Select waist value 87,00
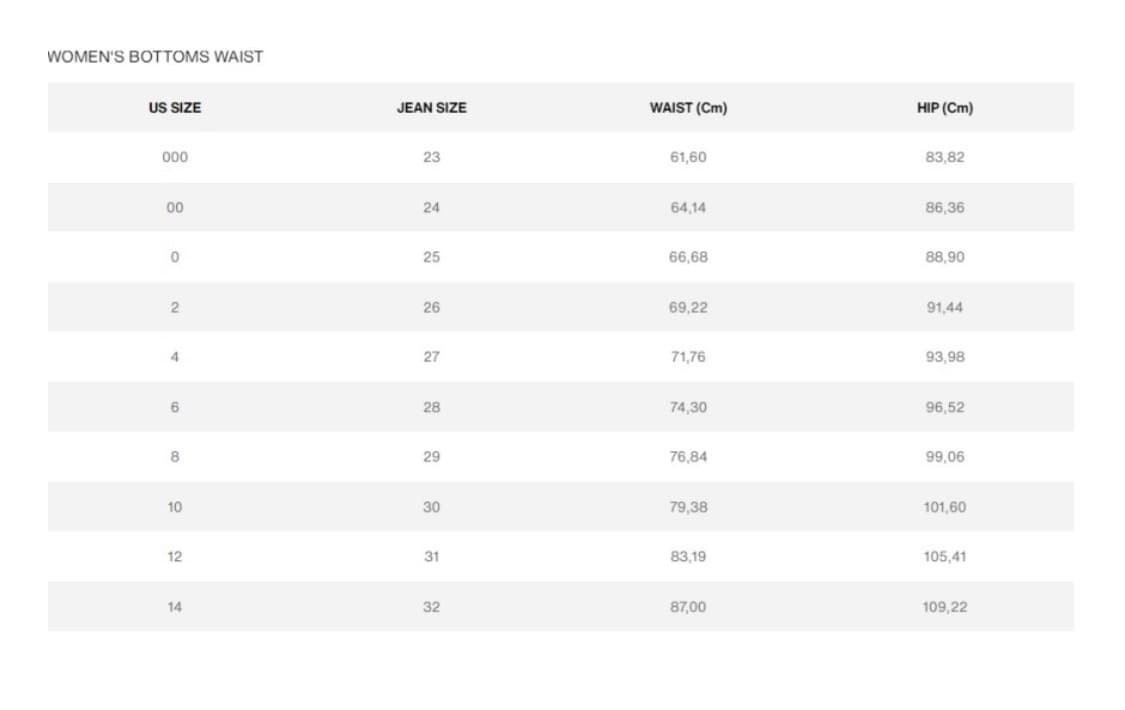 (688, 606)
